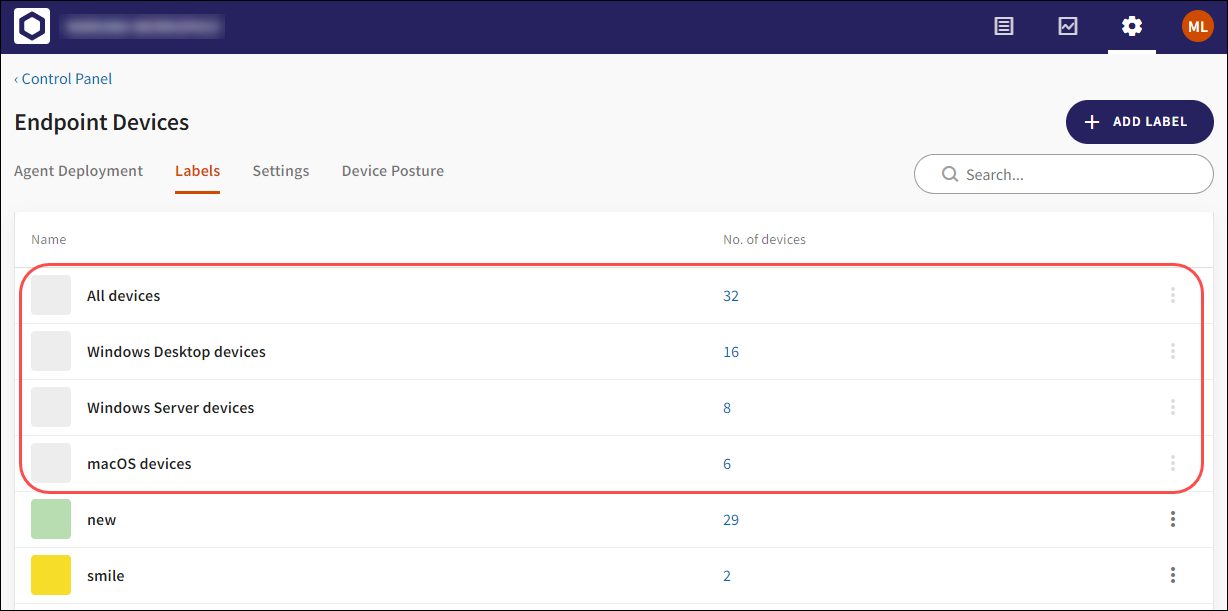Click the yellow swatch of smile label
Image resolution: width=1228 pixels, height=611 pixels.
click(x=51, y=576)
